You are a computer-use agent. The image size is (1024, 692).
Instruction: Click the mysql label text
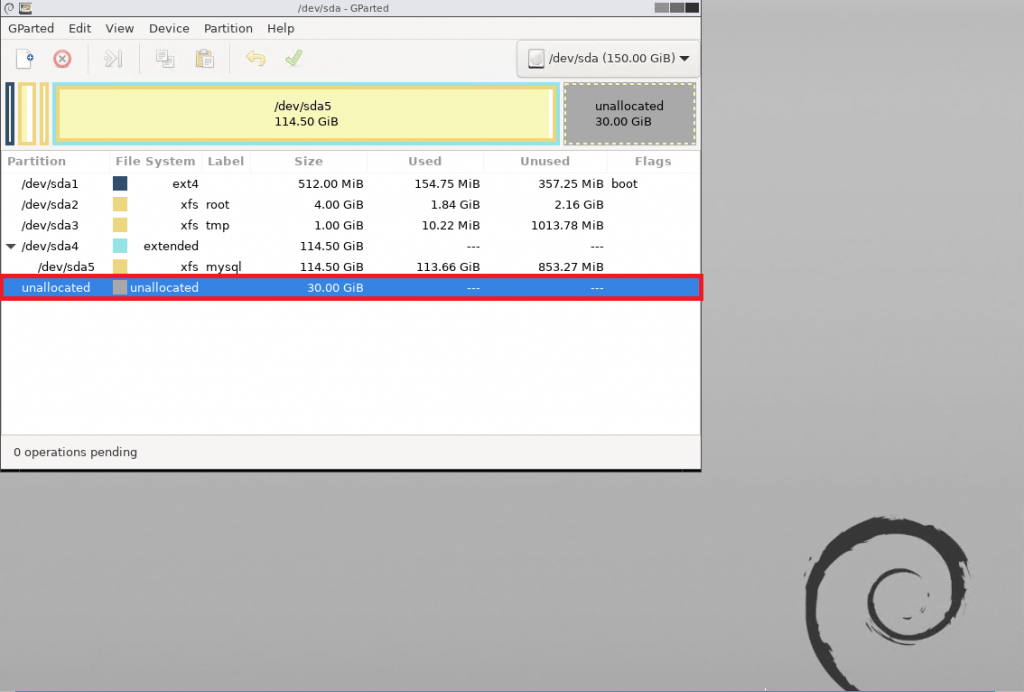coord(223,267)
